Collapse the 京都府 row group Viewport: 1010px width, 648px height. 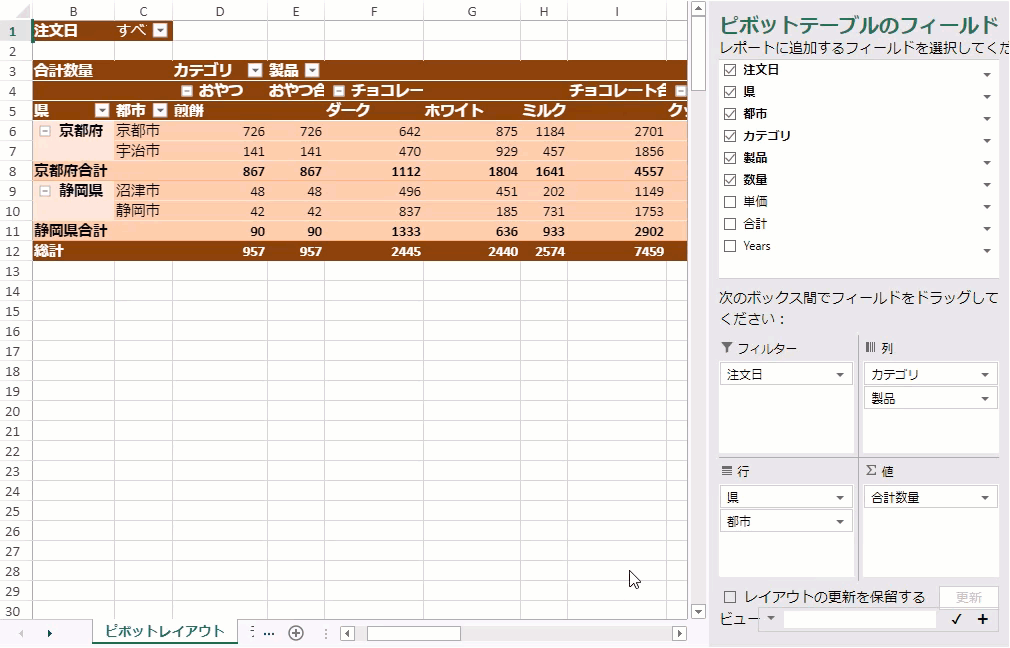point(44,131)
